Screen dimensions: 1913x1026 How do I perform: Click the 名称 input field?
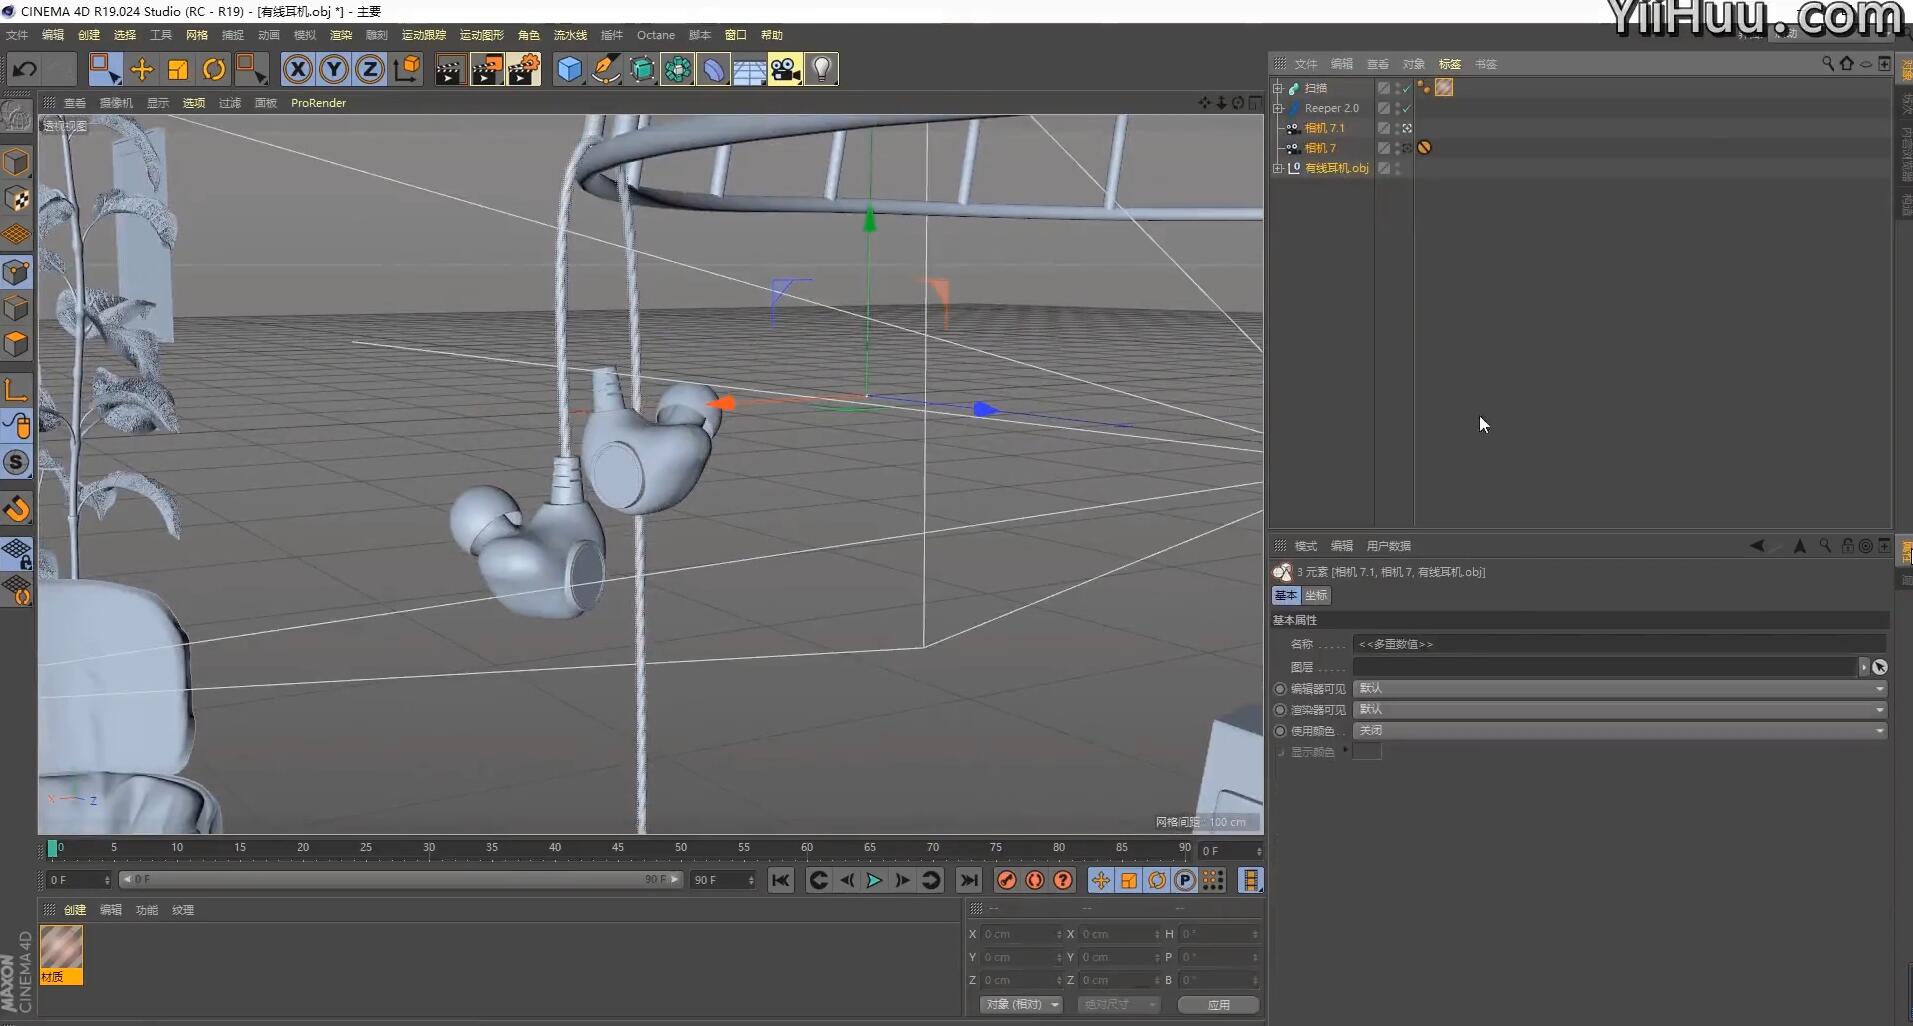tap(1619, 644)
